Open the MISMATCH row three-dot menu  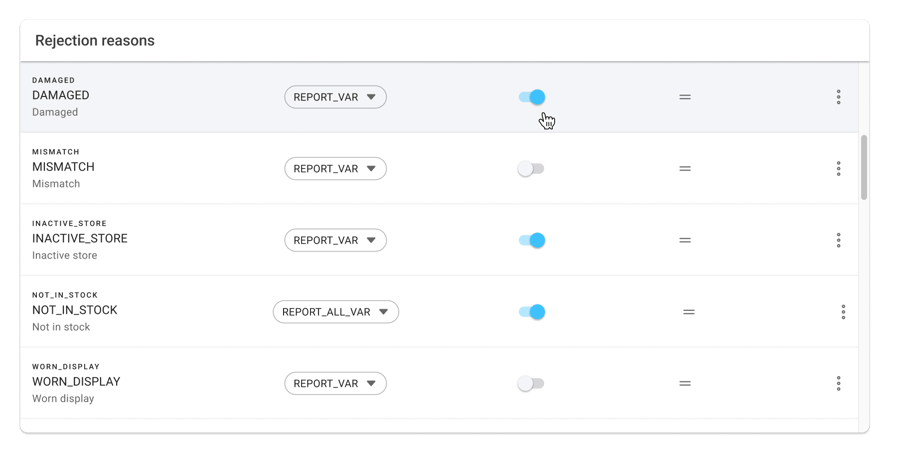(x=838, y=169)
